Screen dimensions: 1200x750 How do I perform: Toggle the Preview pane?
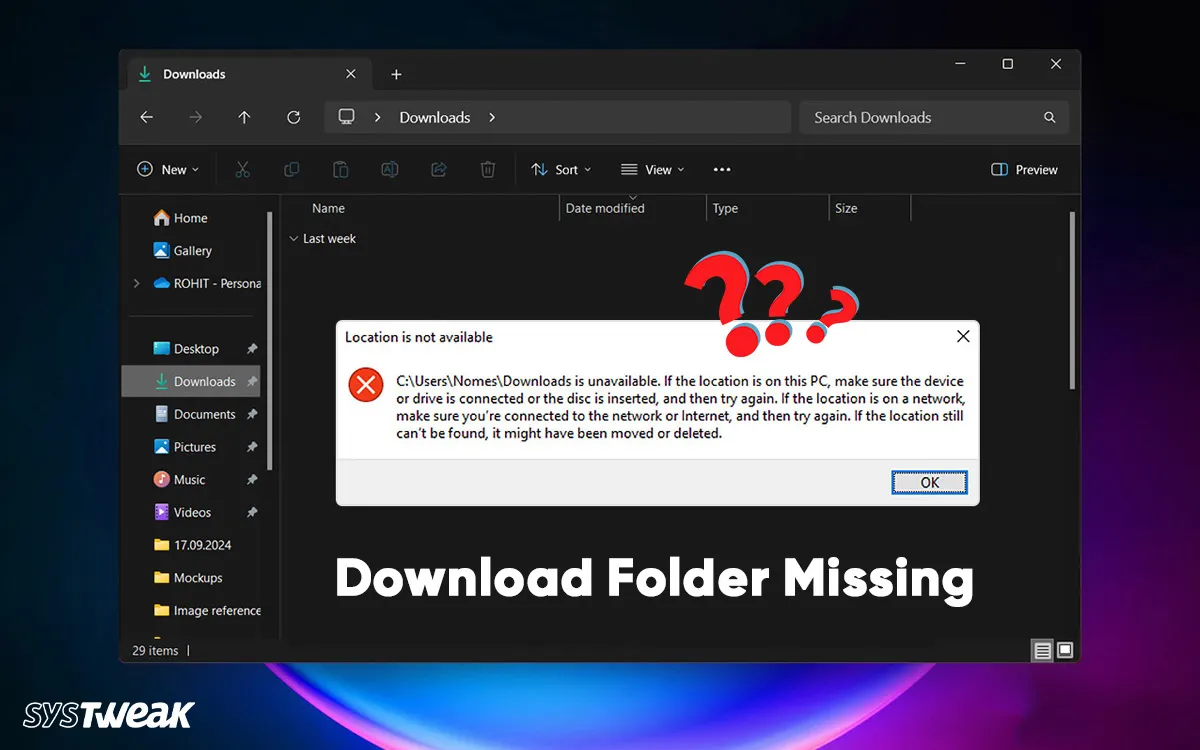1024,170
